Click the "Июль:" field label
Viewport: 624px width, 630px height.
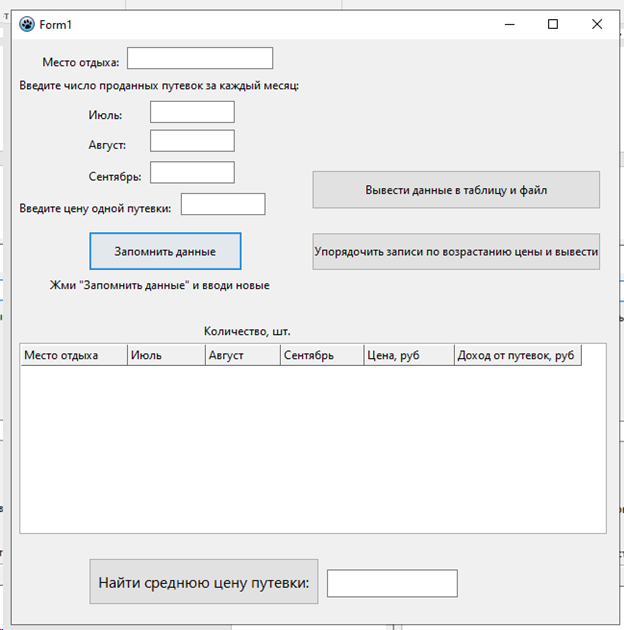click(x=105, y=115)
